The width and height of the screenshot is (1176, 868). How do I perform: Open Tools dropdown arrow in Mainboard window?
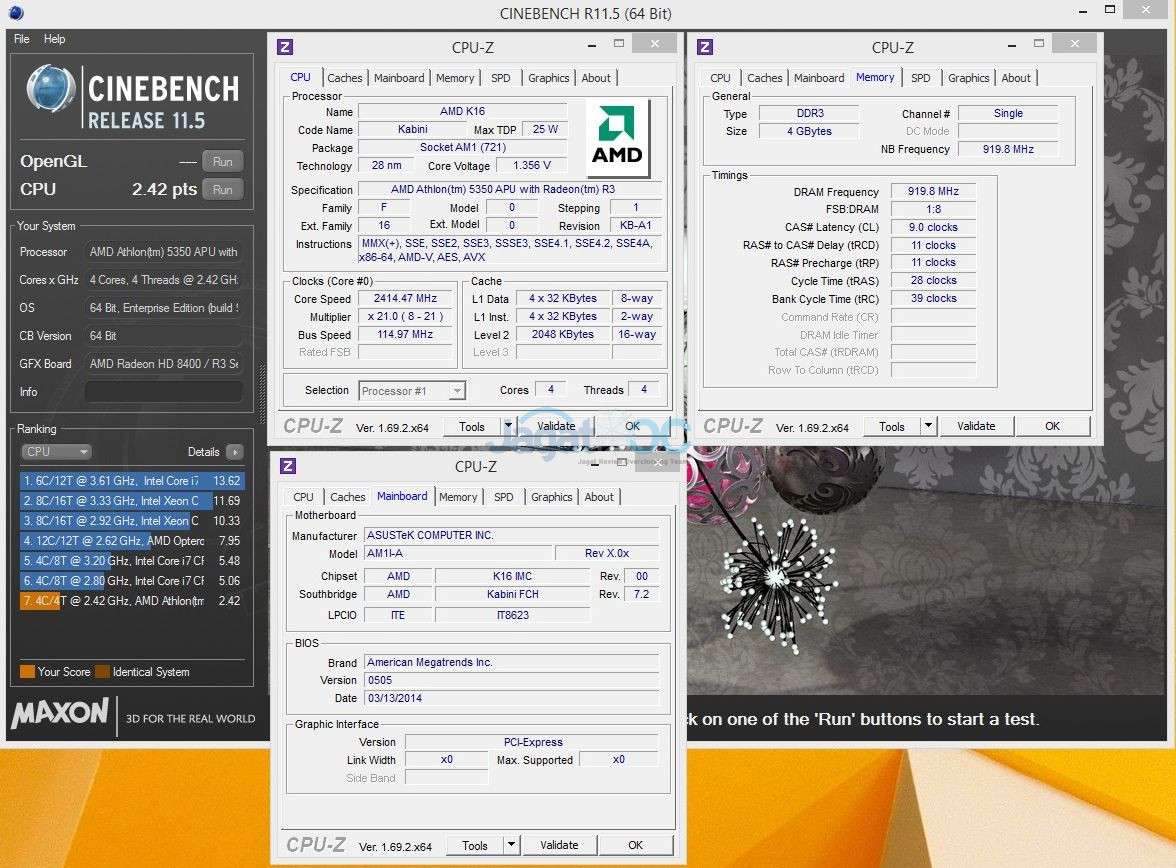pos(511,845)
